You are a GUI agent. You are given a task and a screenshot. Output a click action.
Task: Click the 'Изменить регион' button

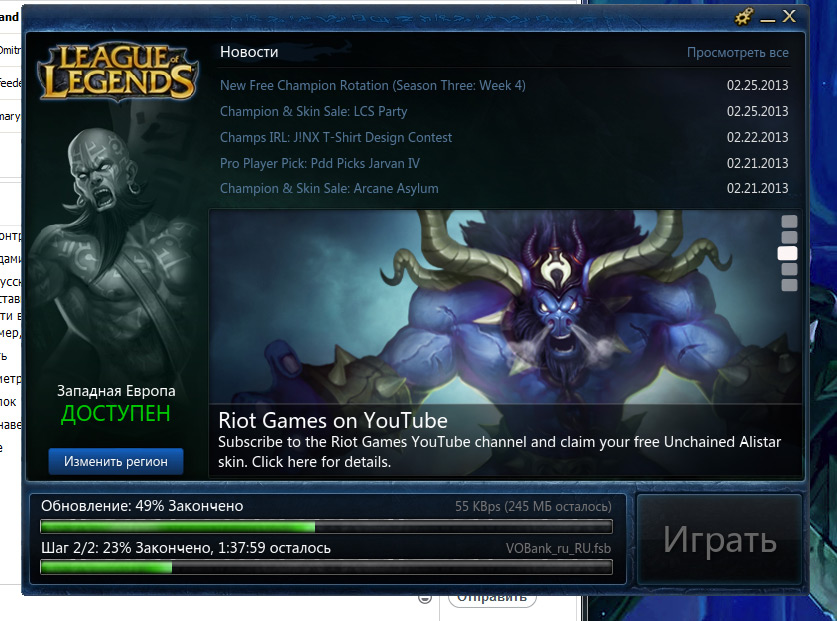(x=116, y=461)
